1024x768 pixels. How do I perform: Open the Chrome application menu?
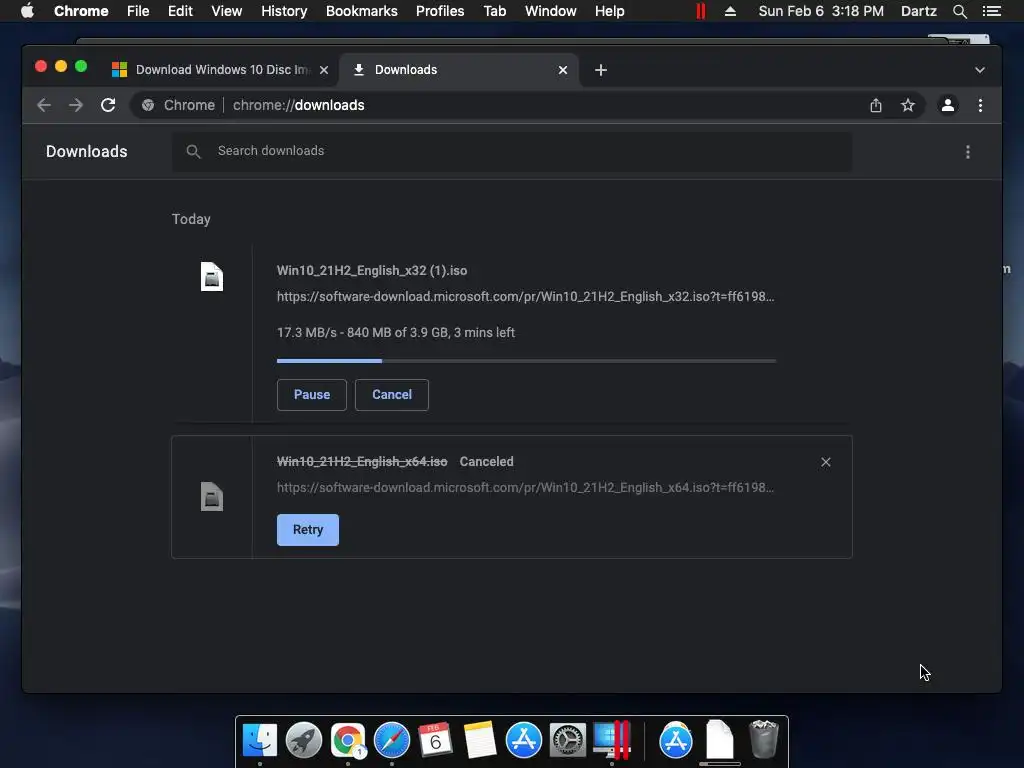(81, 11)
